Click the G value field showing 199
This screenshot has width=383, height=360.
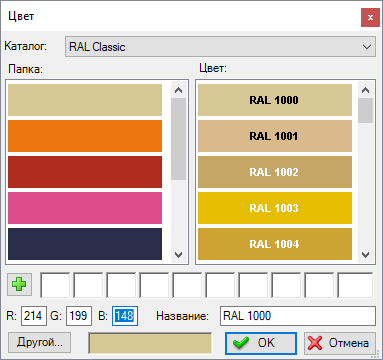(79, 316)
